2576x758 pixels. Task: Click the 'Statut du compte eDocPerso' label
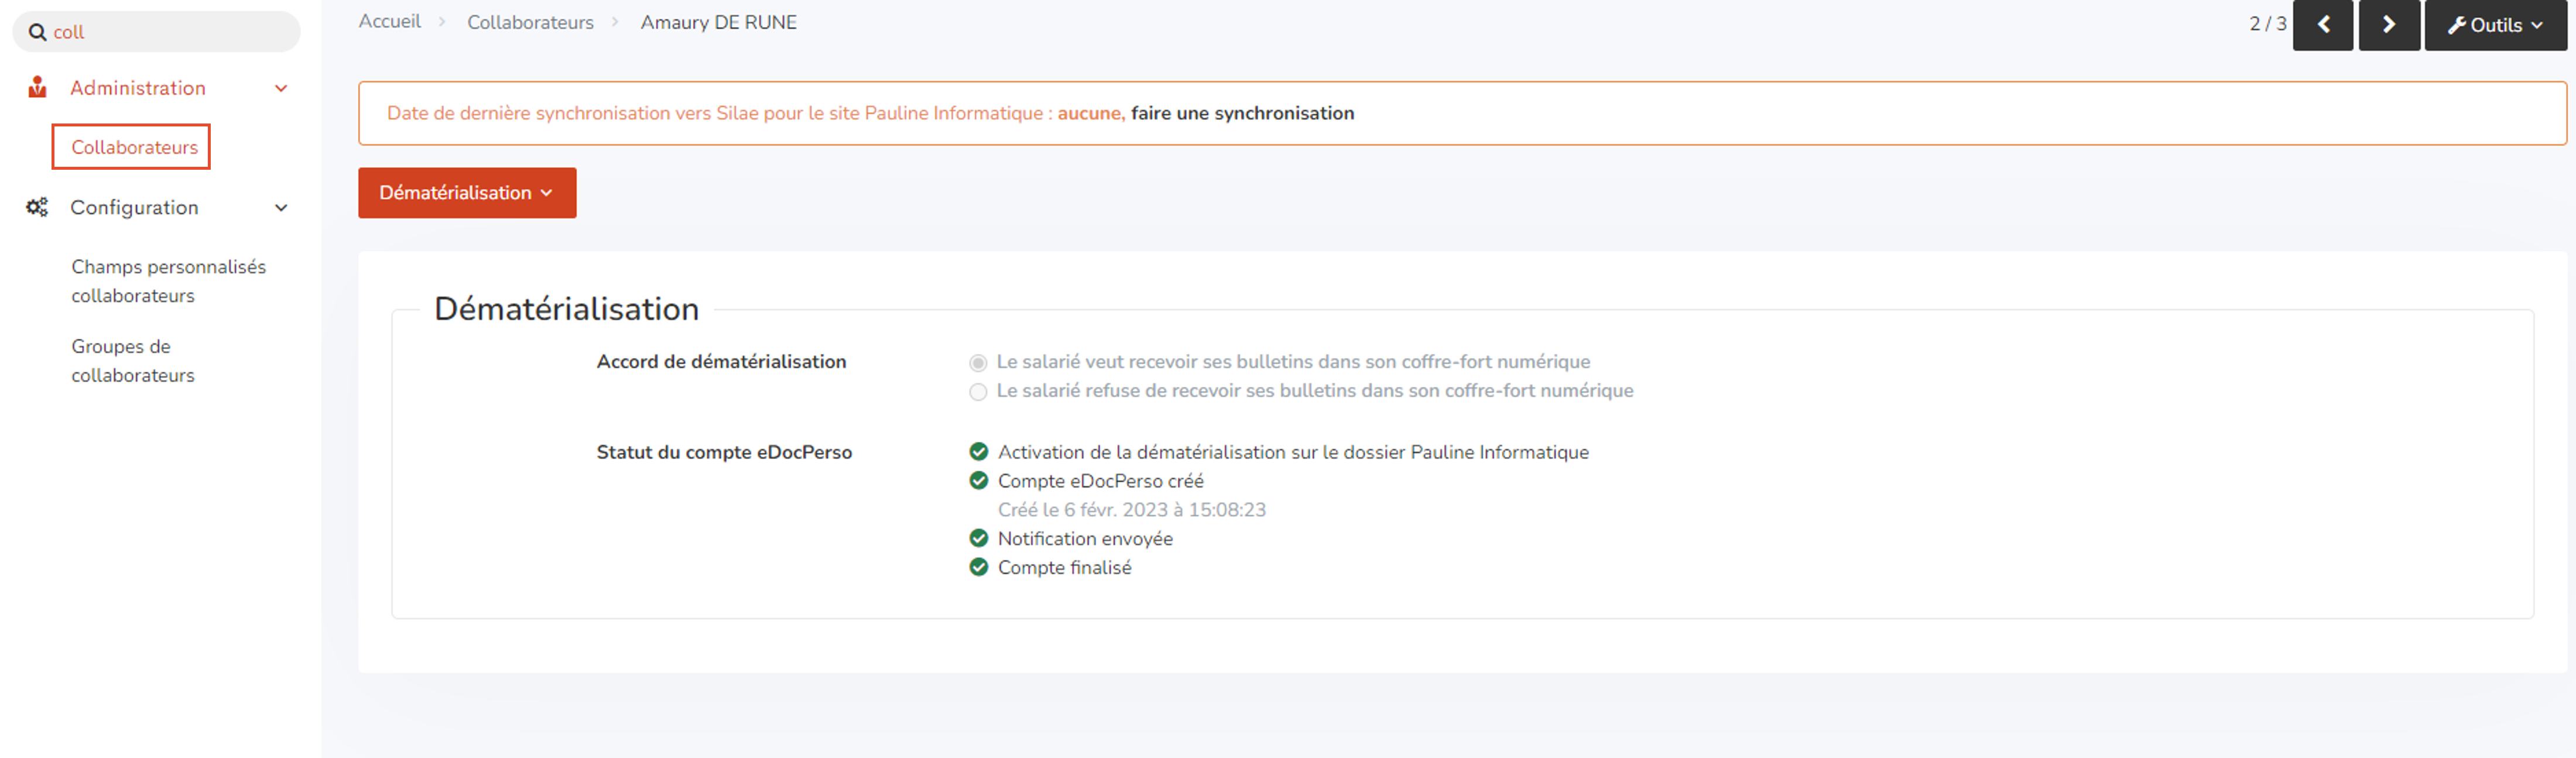724,452
